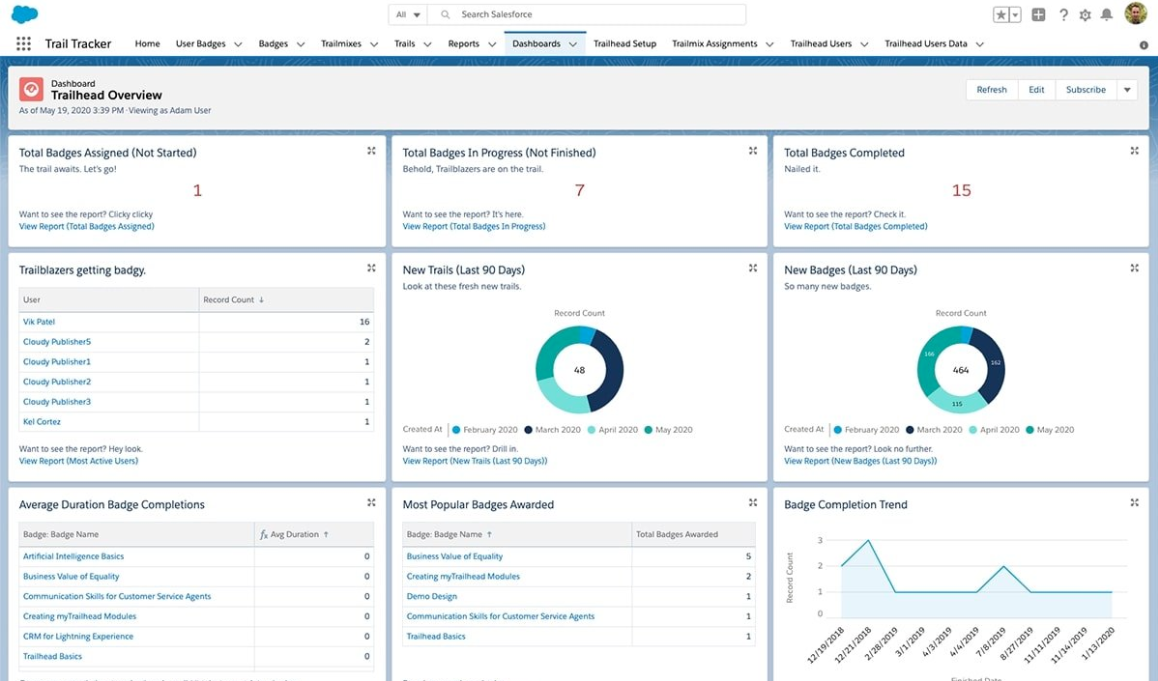1158x681 pixels.
Task: Expand Total Badges Assigned widget
Action: tap(371, 151)
